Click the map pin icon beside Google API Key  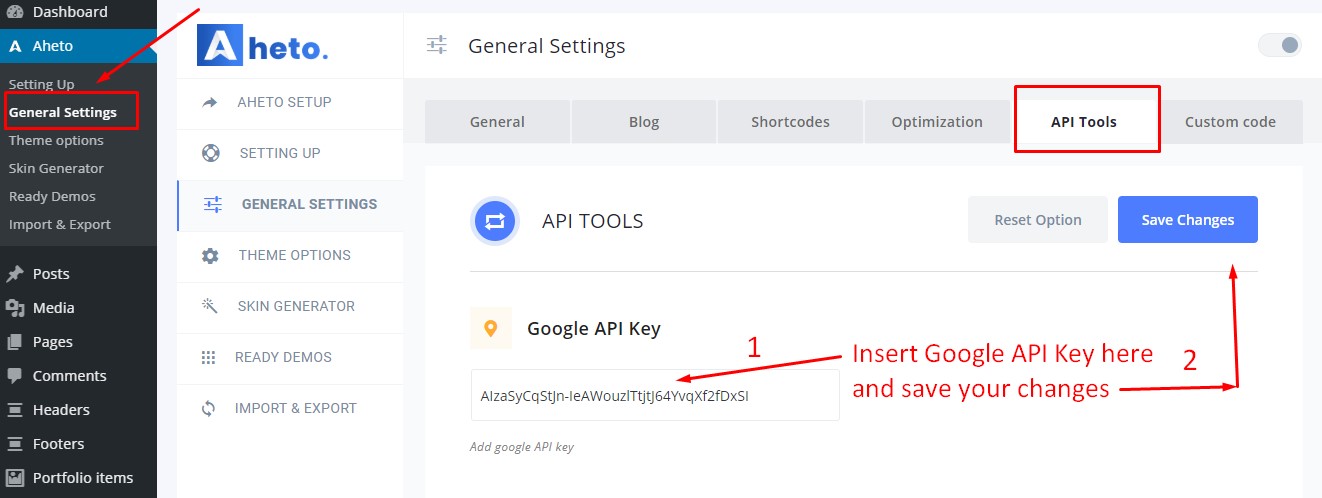491,328
